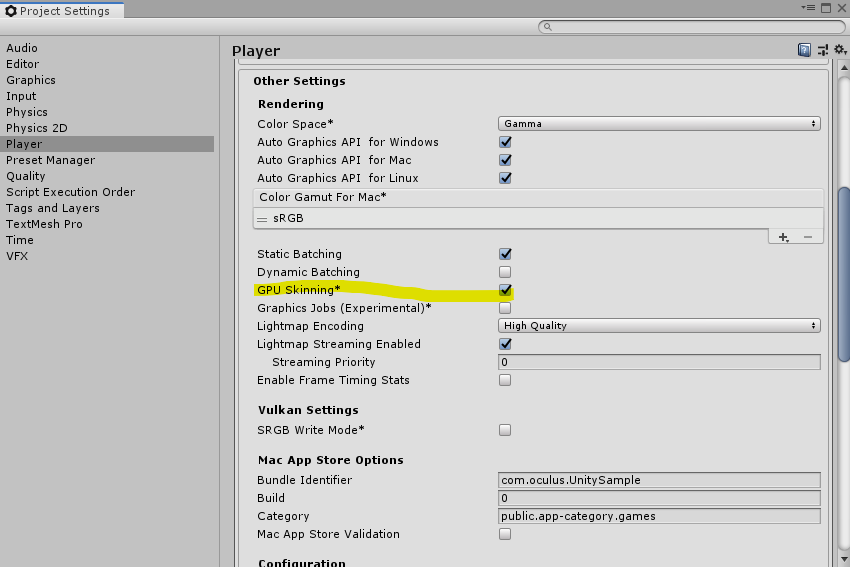Open the Player help reference icon
The width and height of the screenshot is (850, 567).
point(804,50)
